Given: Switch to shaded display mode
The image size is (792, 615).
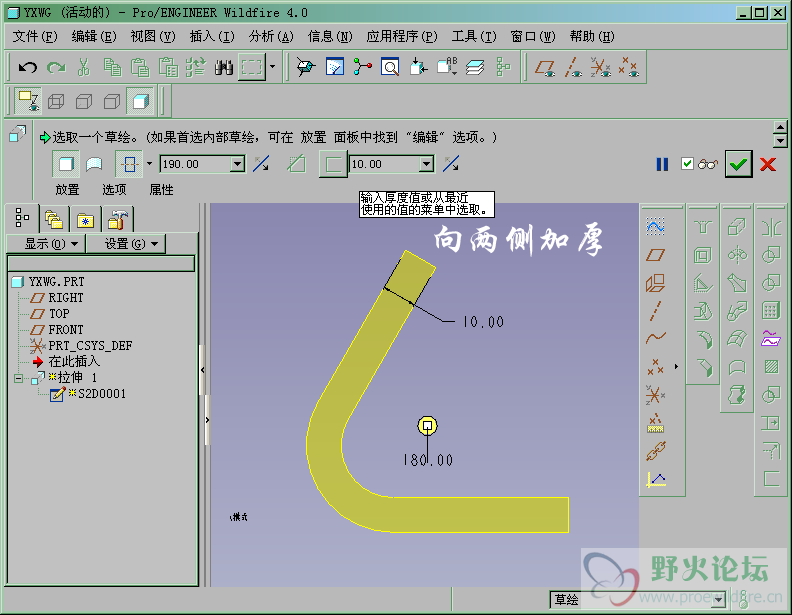Looking at the screenshot, I should (x=140, y=101).
